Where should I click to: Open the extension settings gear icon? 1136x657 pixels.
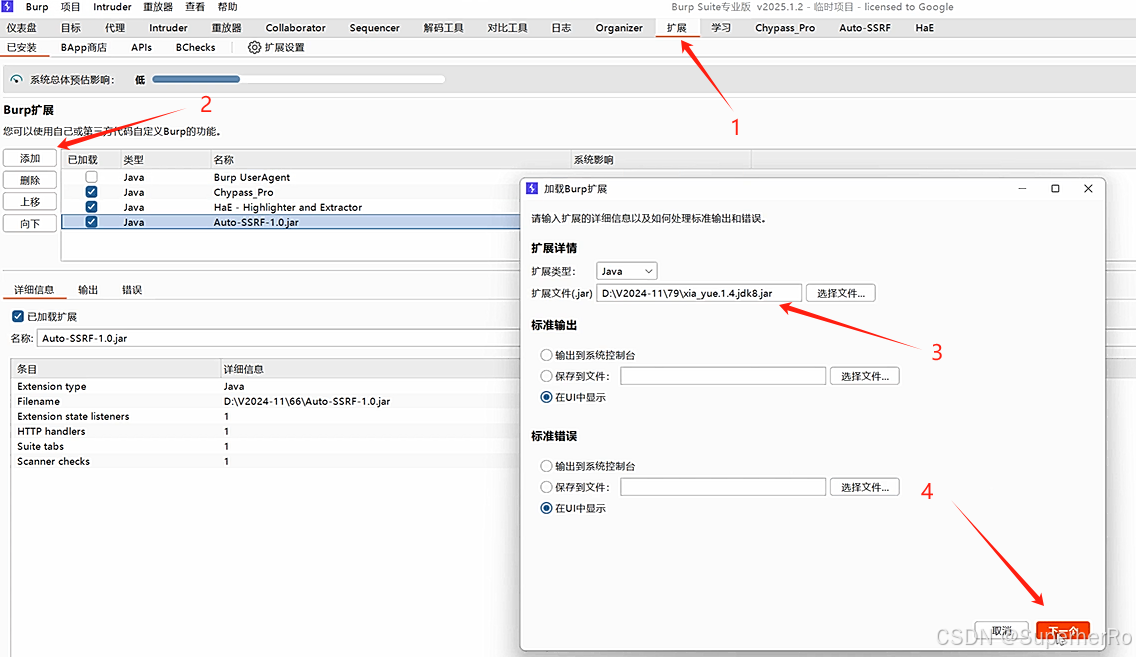pos(254,47)
